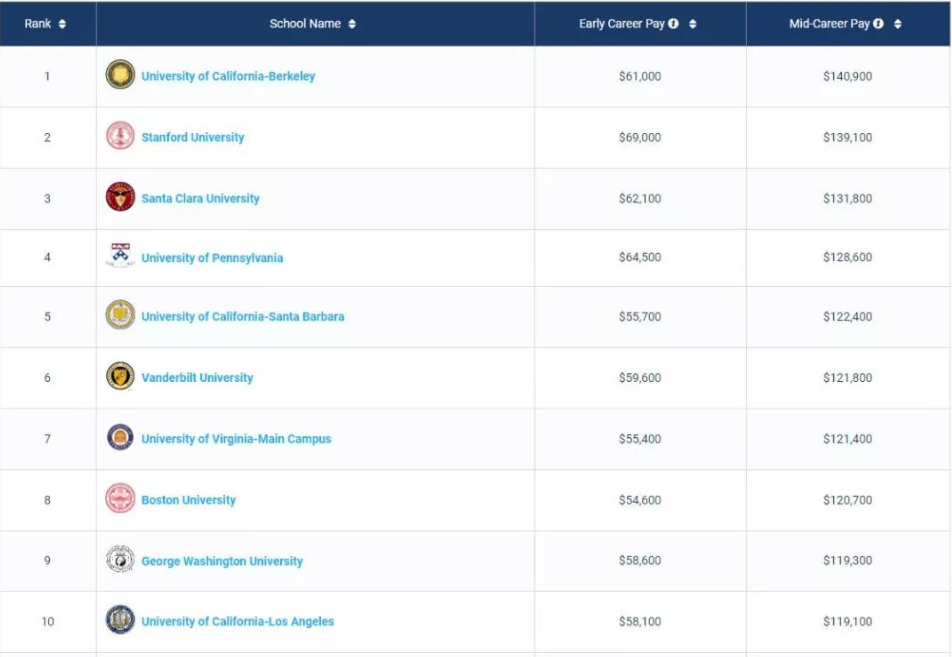Sort by Mid-Career Pay arrows

(x=898, y=24)
